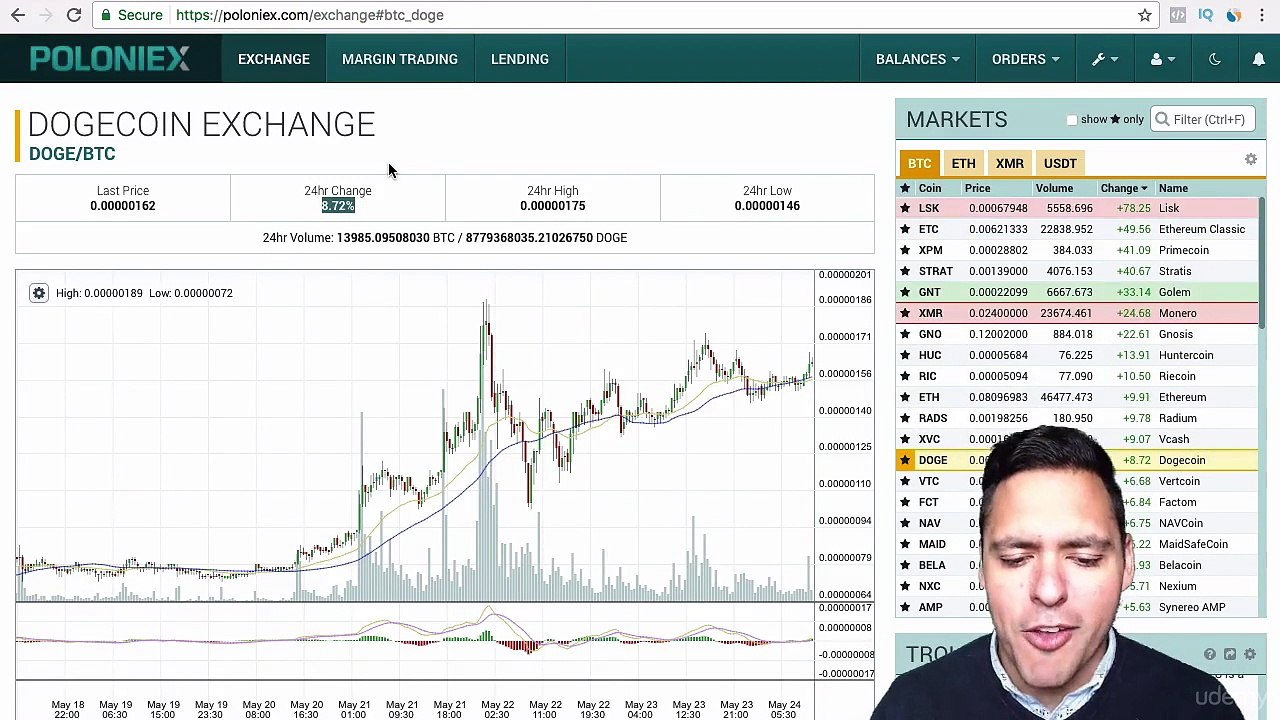Open chart settings gear
This screenshot has width=1280, height=720.
coord(38,293)
